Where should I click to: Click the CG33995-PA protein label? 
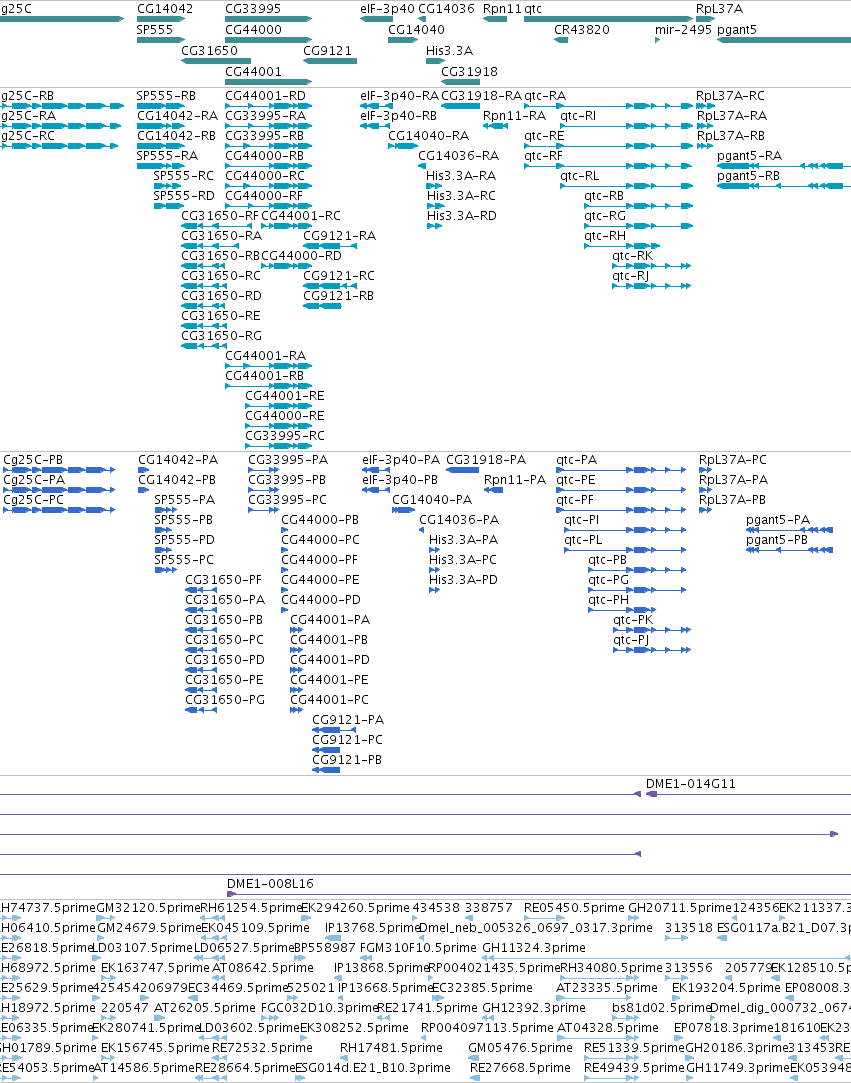tap(288, 460)
